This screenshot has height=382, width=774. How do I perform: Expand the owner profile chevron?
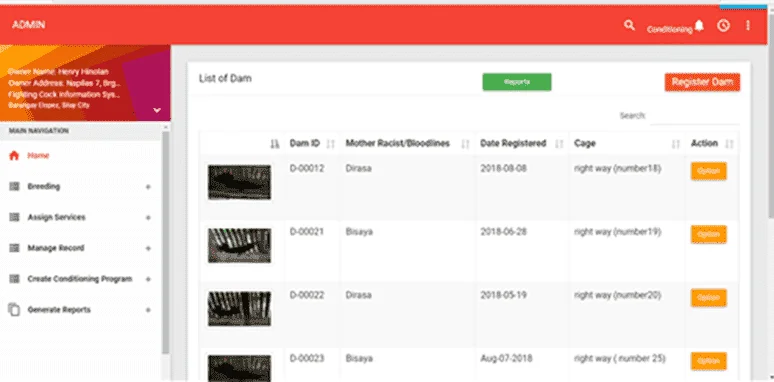tap(157, 110)
